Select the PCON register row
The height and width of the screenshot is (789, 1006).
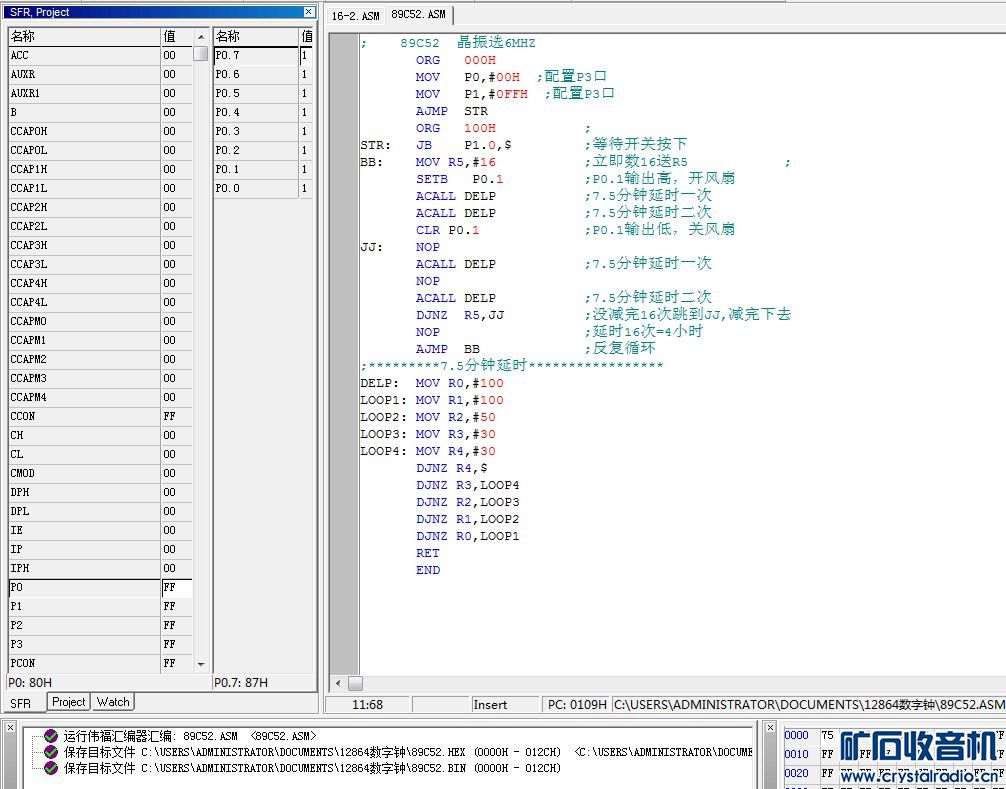(x=100, y=663)
